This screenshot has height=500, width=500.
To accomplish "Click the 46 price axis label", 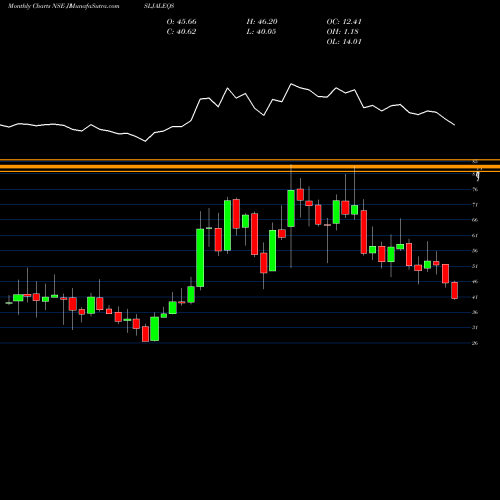I will pyautogui.click(x=475, y=281).
